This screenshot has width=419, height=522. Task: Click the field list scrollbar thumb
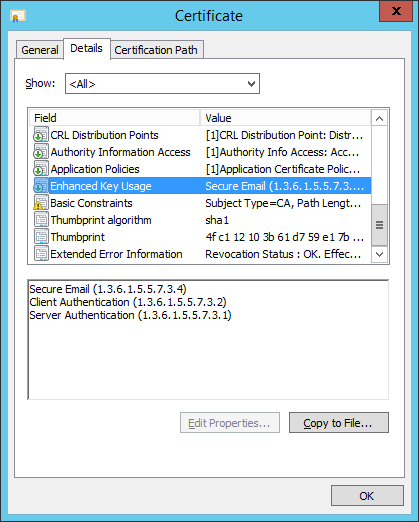click(x=379, y=225)
